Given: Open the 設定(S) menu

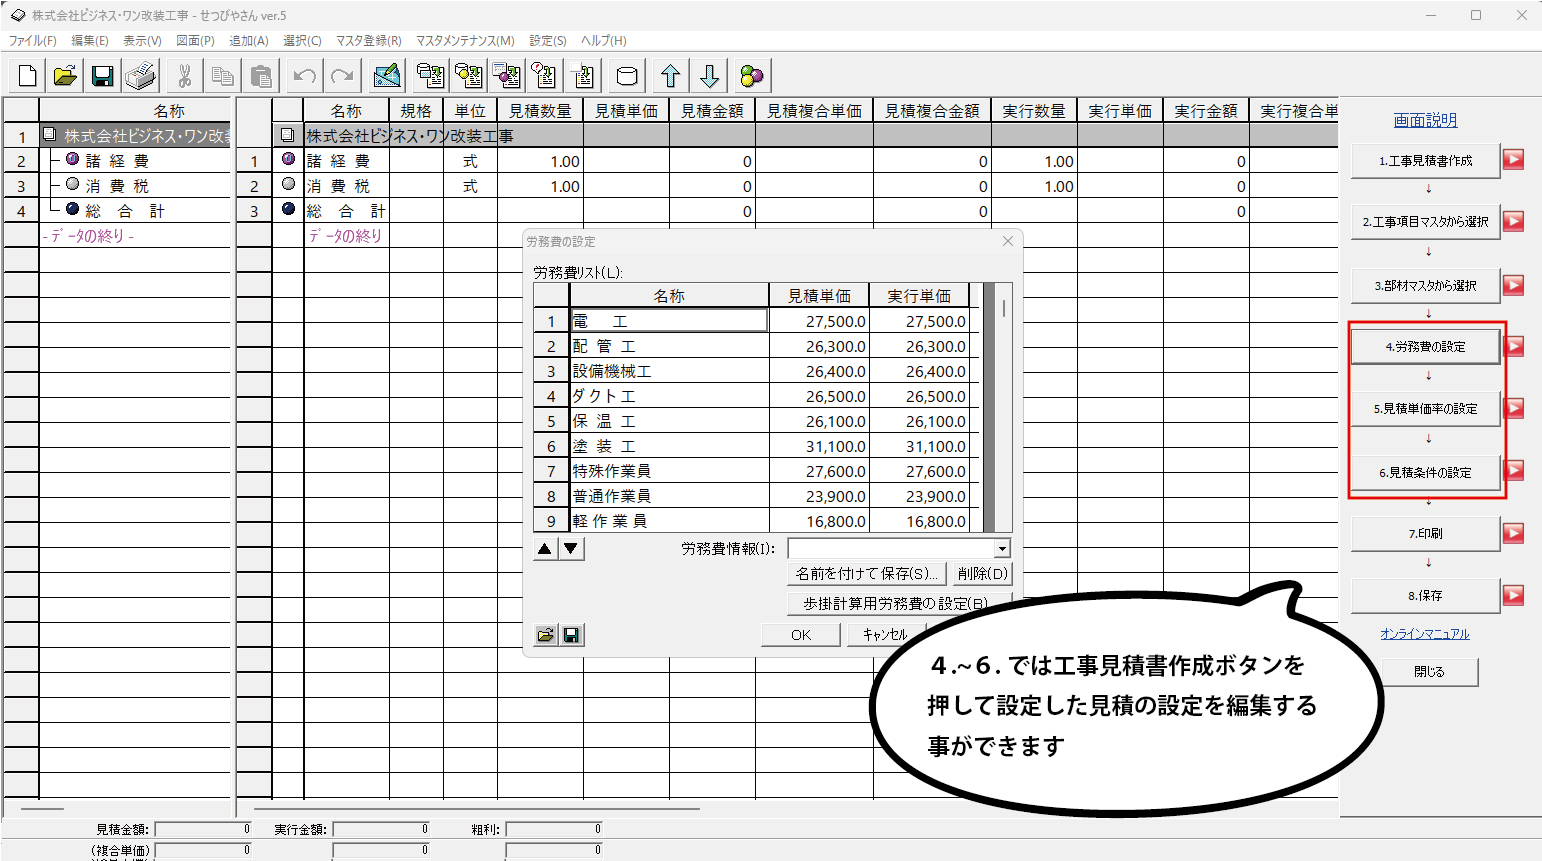Looking at the screenshot, I should point(548,41).
